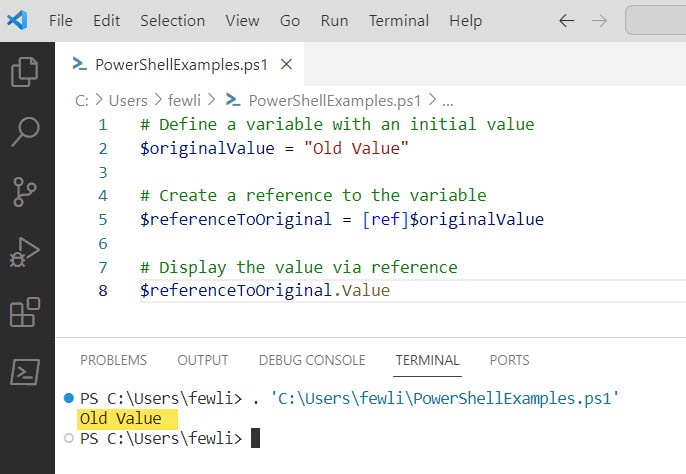
Task: Click the highlighted 'Old Value' terminal output
Action: point(127,418)
